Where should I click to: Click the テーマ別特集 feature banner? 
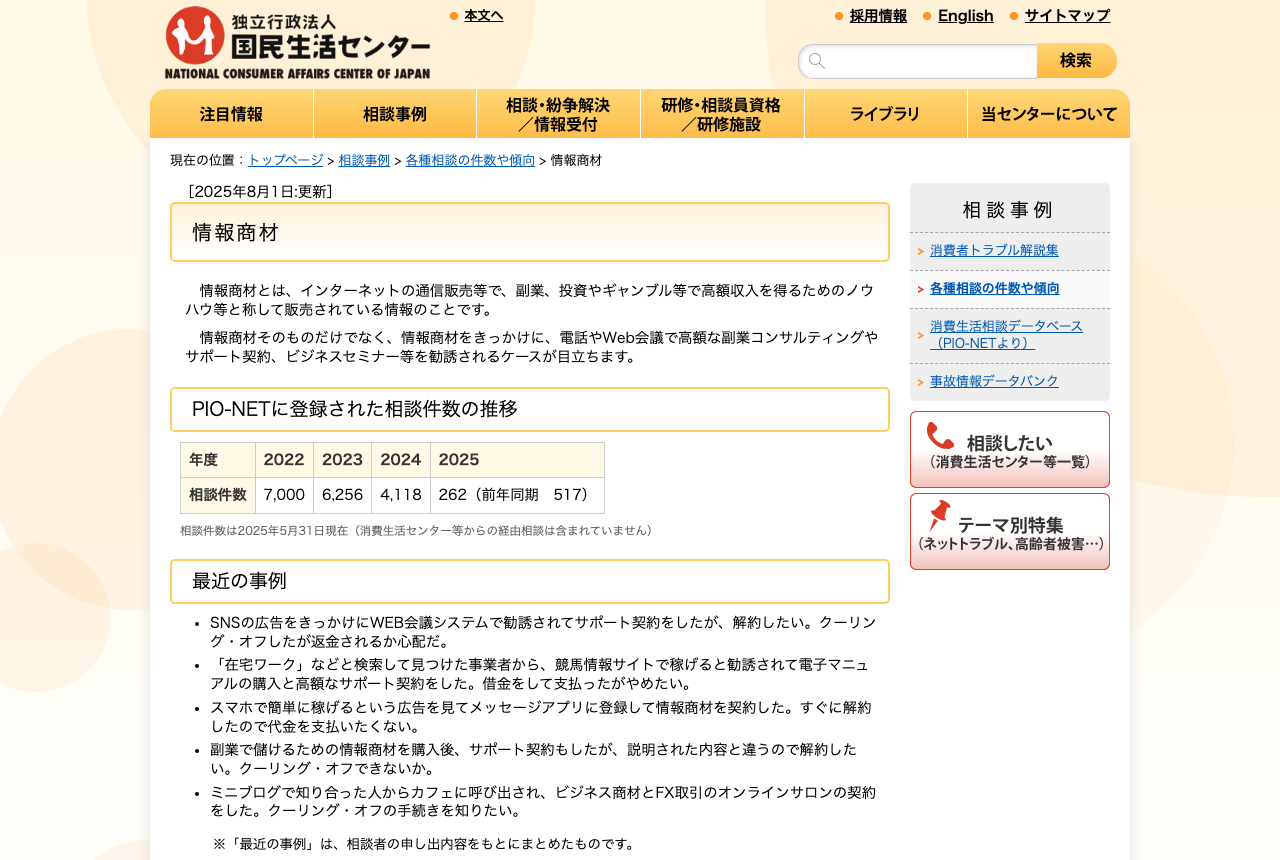1010,531
